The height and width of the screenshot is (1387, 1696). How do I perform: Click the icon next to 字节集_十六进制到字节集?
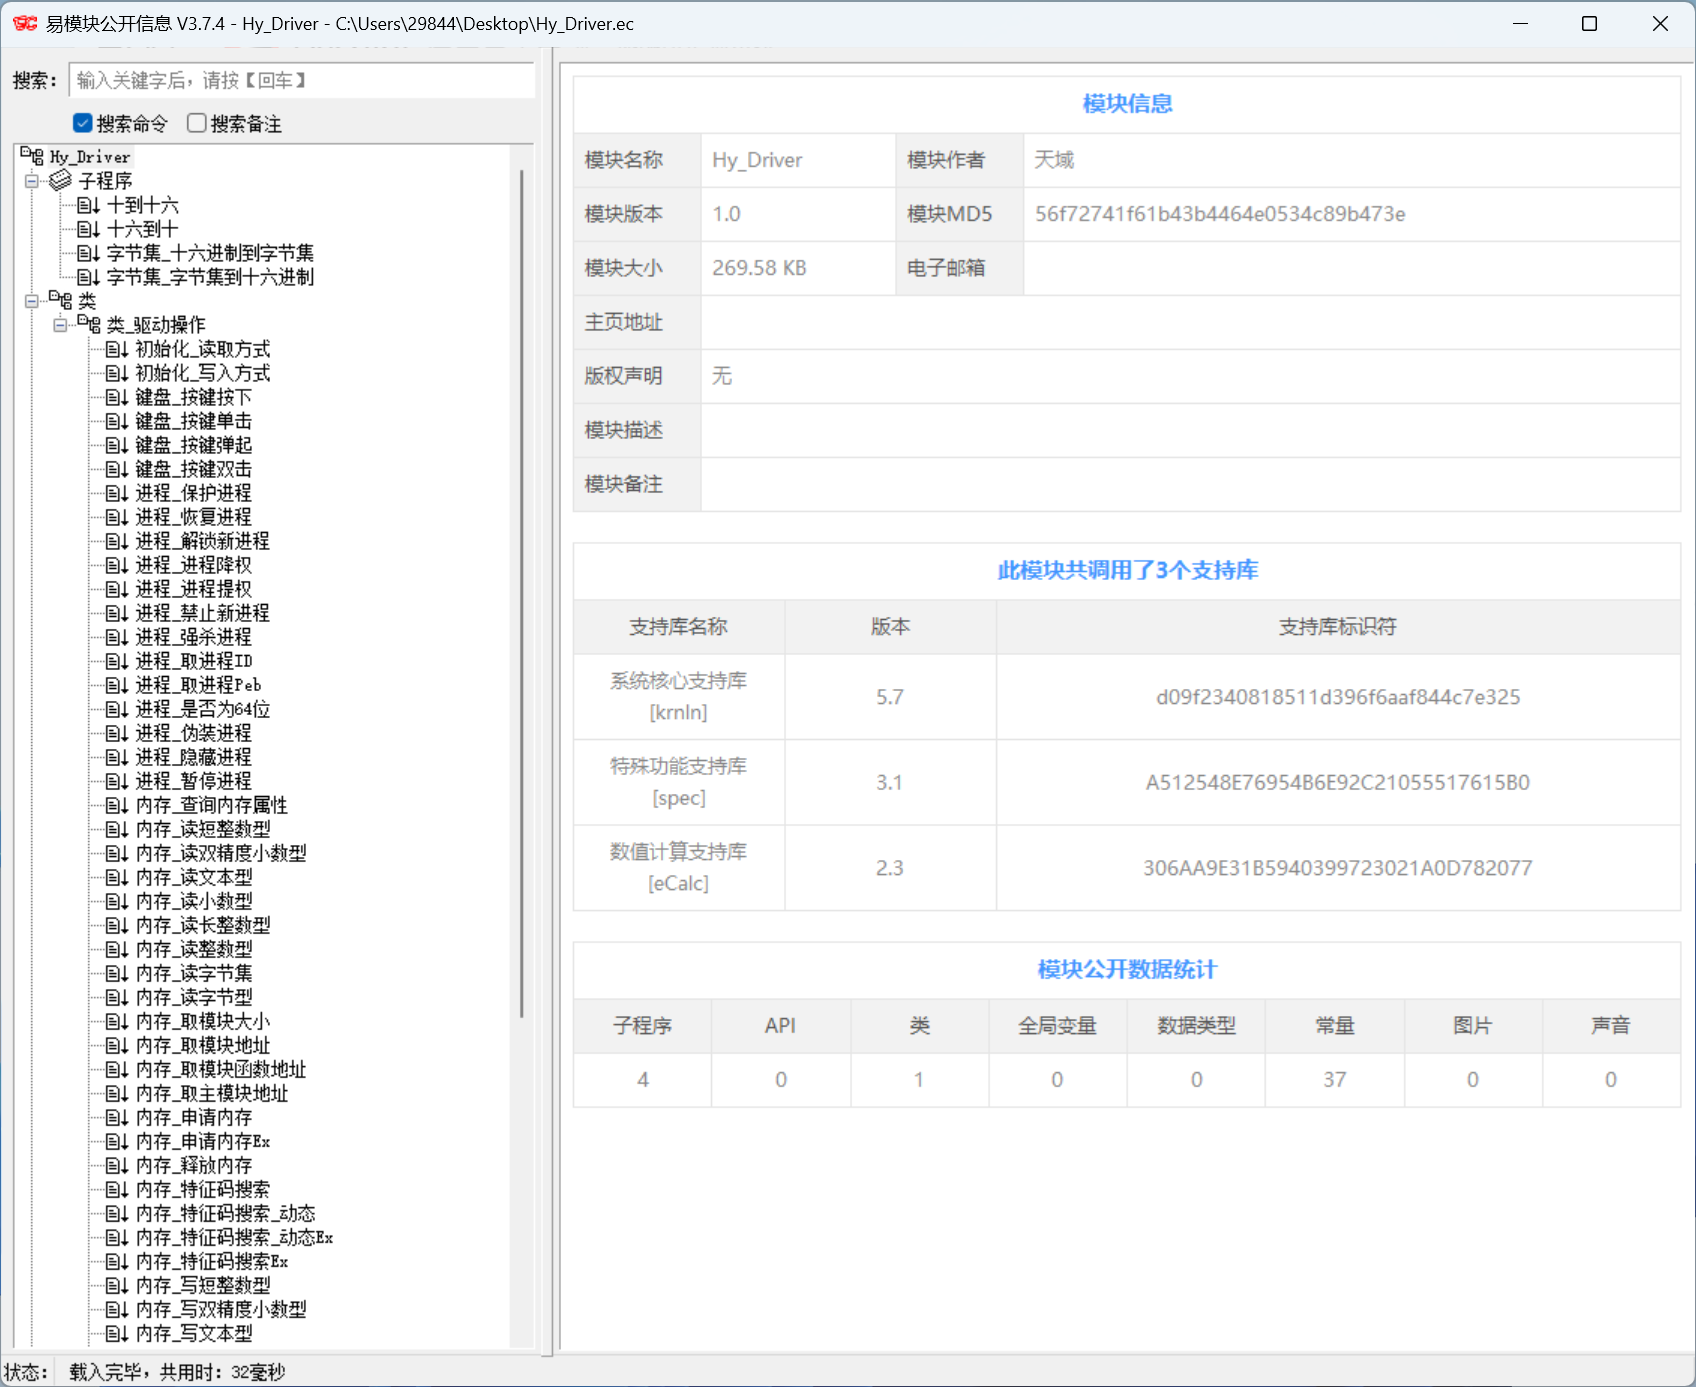pyautogui.click(x=89, y=253)
